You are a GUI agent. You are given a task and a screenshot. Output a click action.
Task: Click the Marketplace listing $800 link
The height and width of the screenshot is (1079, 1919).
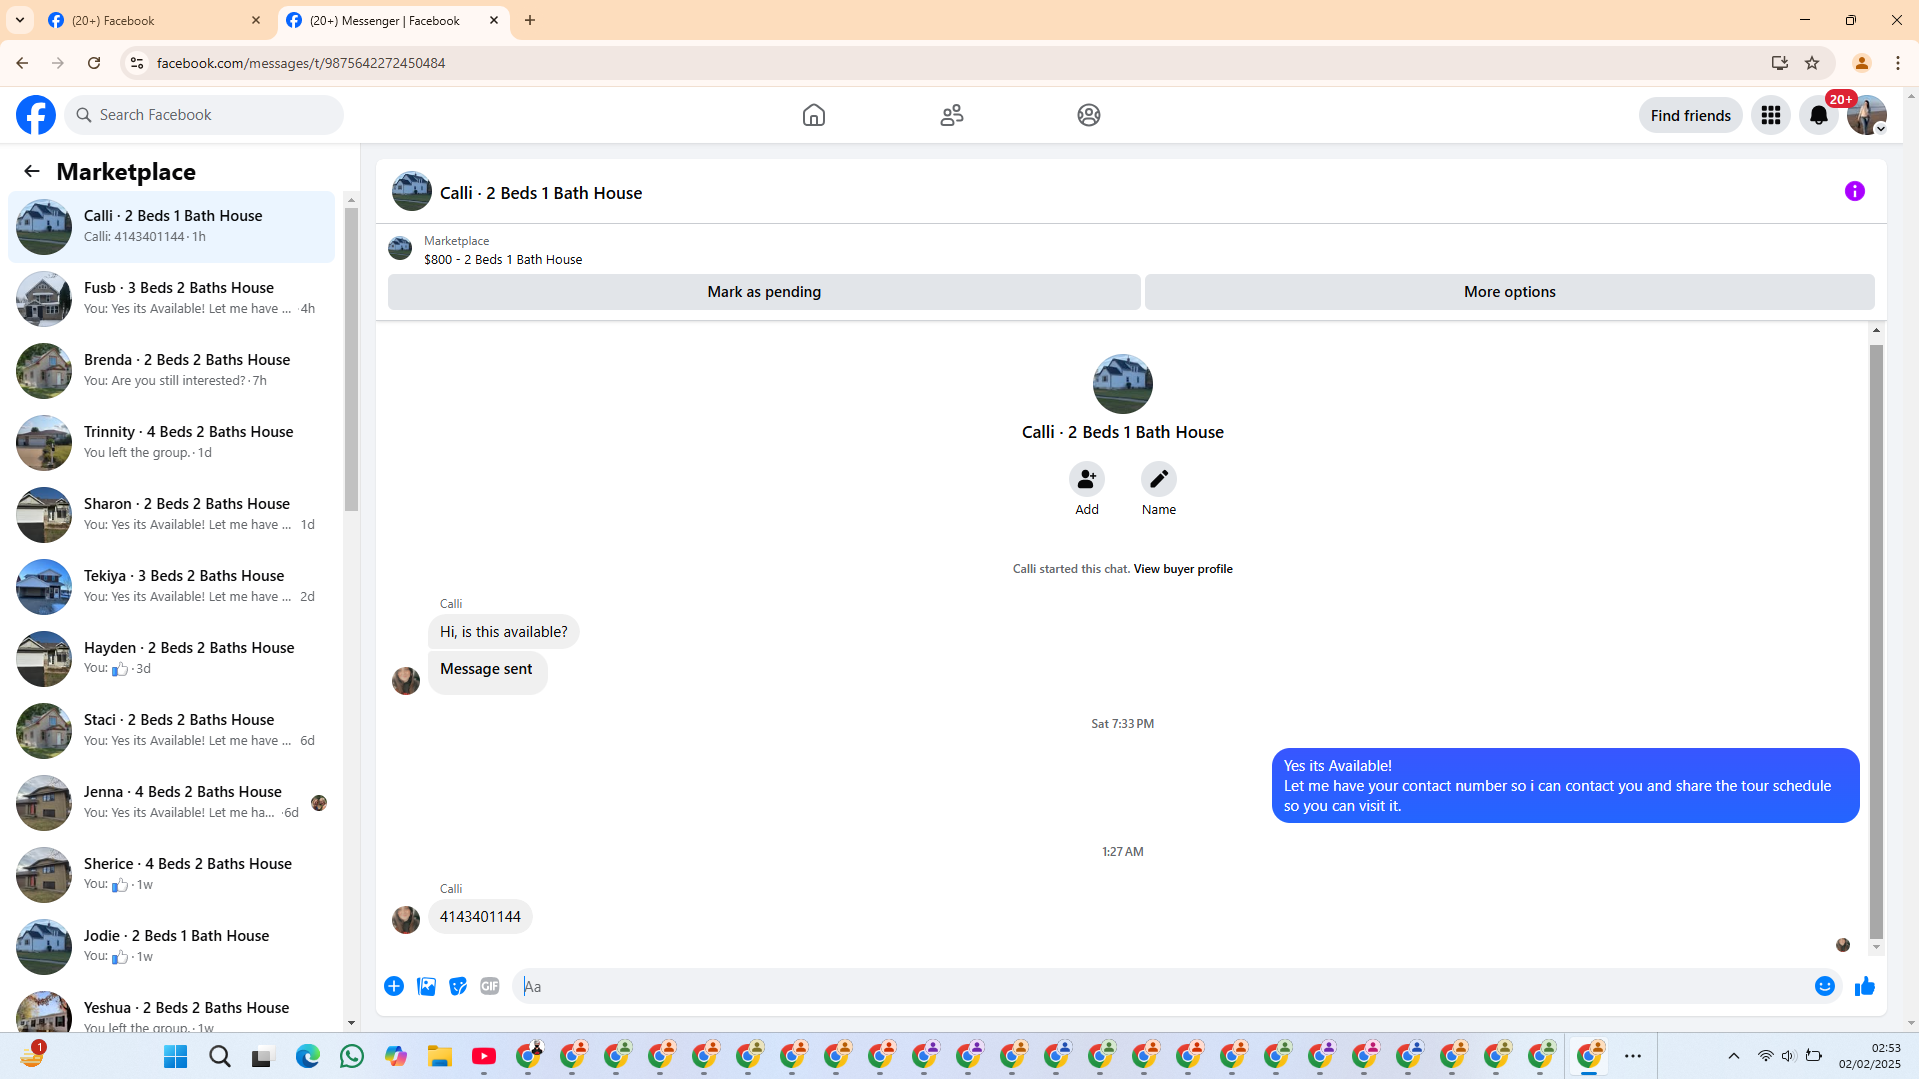(x=503, y=259)
